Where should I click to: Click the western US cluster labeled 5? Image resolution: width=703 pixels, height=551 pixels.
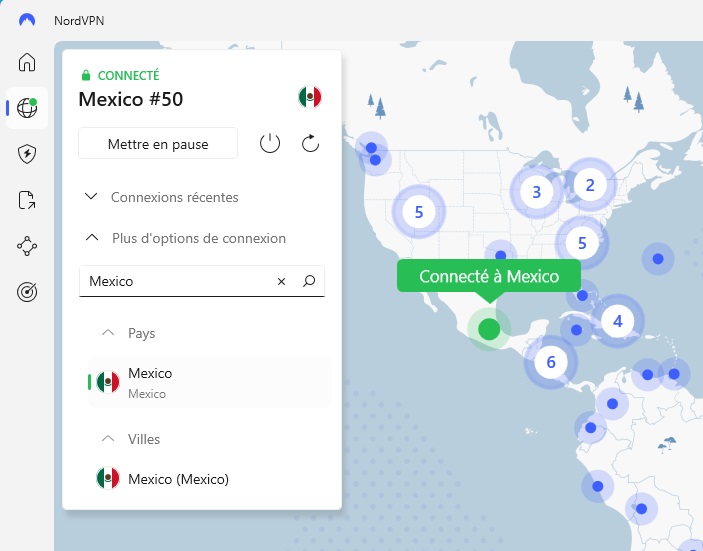(x=419, y=212)
